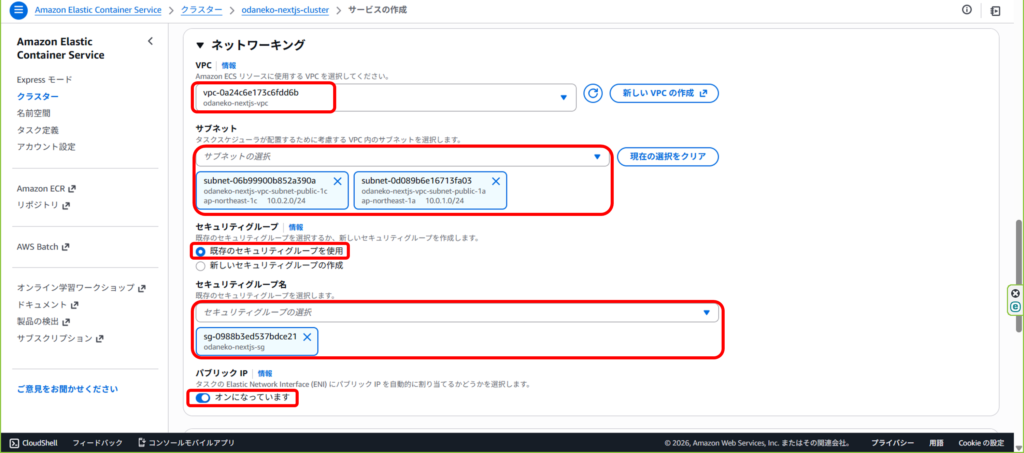This screenshot has width=1024, height=453.
Task: Go to 名前空間 in the sidebar
Action: click(x=33, y=113)
